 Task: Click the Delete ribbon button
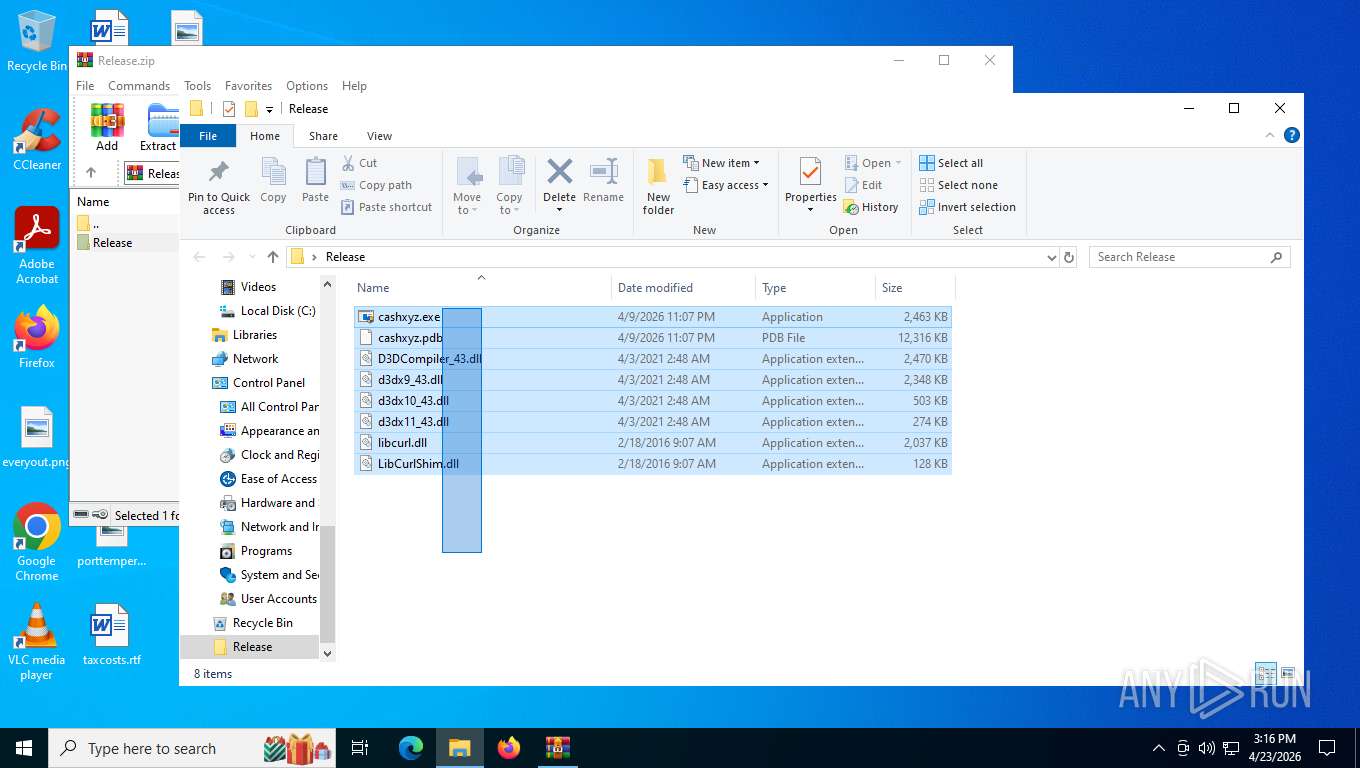[x=559, y=186]
